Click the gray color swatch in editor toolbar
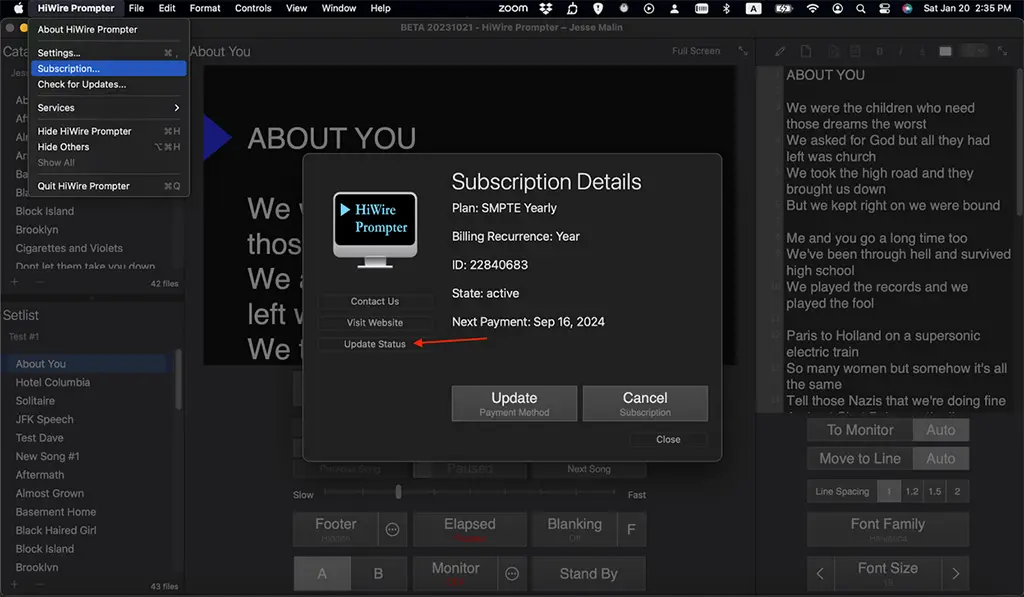 click(x=945, y=51)
